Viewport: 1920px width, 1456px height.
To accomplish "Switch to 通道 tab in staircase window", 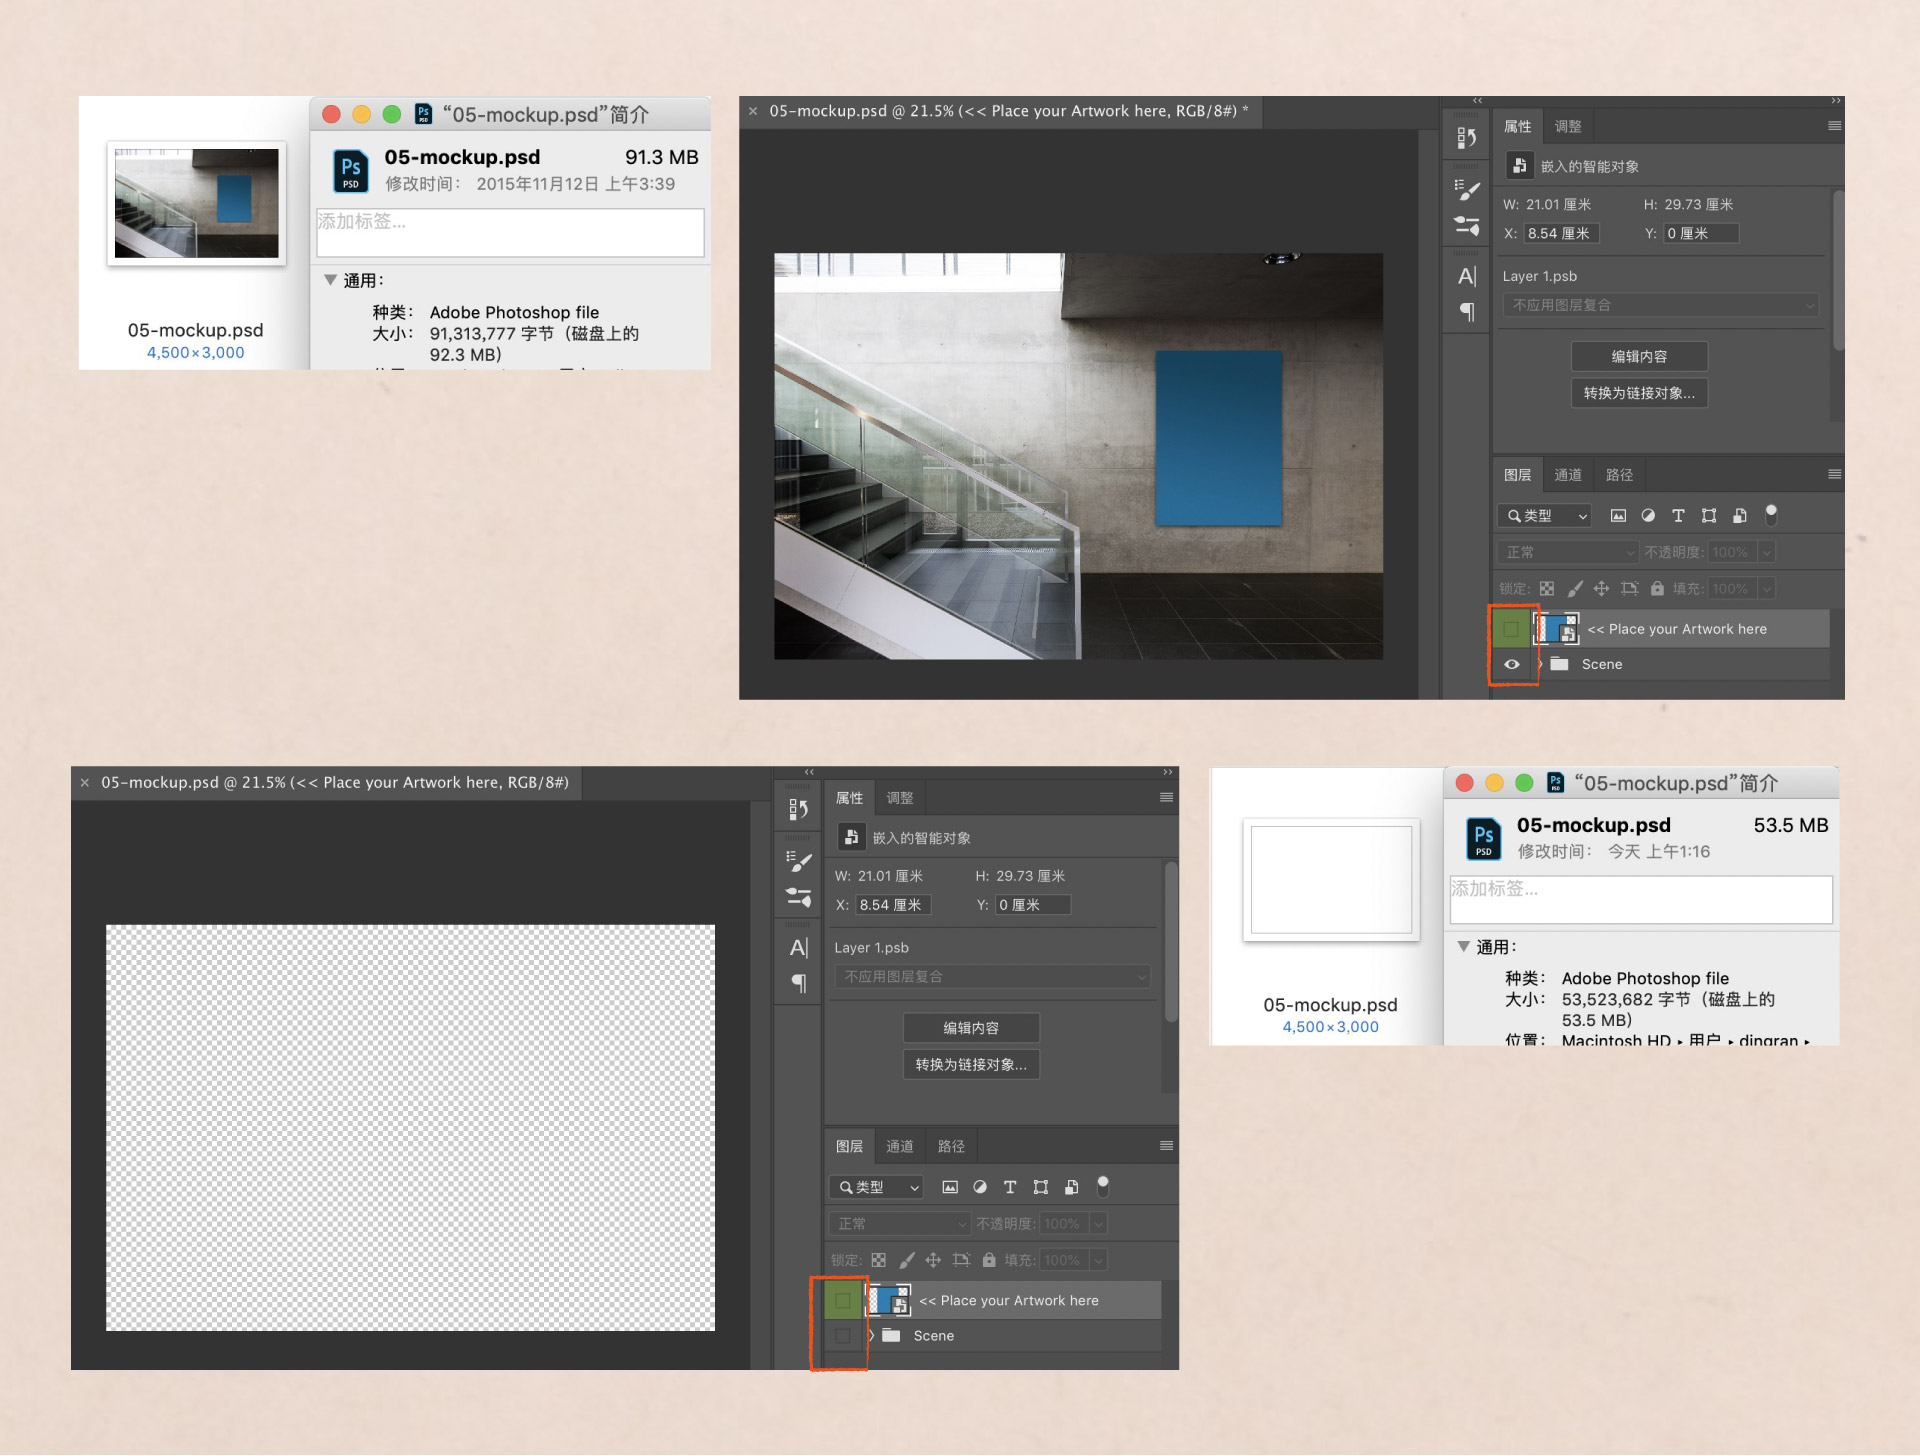I will coord(1567,475).
